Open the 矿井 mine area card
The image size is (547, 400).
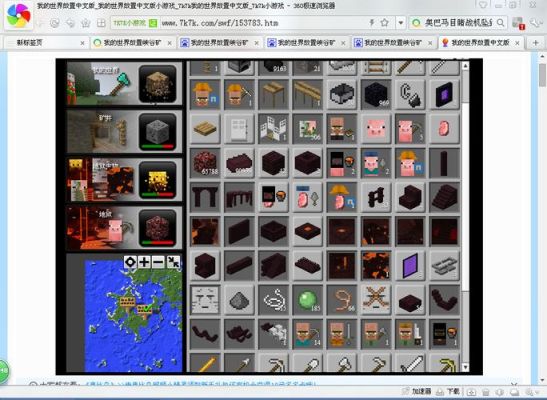(x=124, y=132)
